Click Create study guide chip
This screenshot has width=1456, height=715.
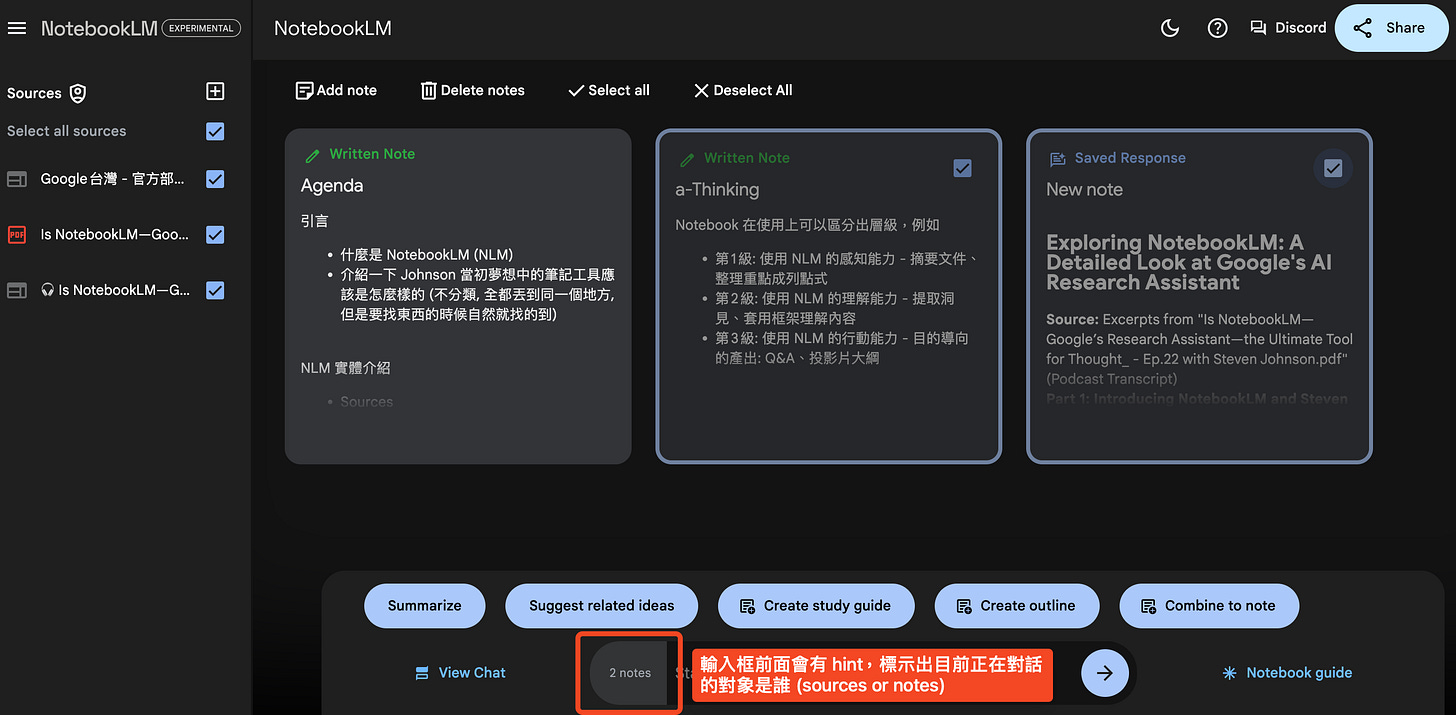point(816,605)
